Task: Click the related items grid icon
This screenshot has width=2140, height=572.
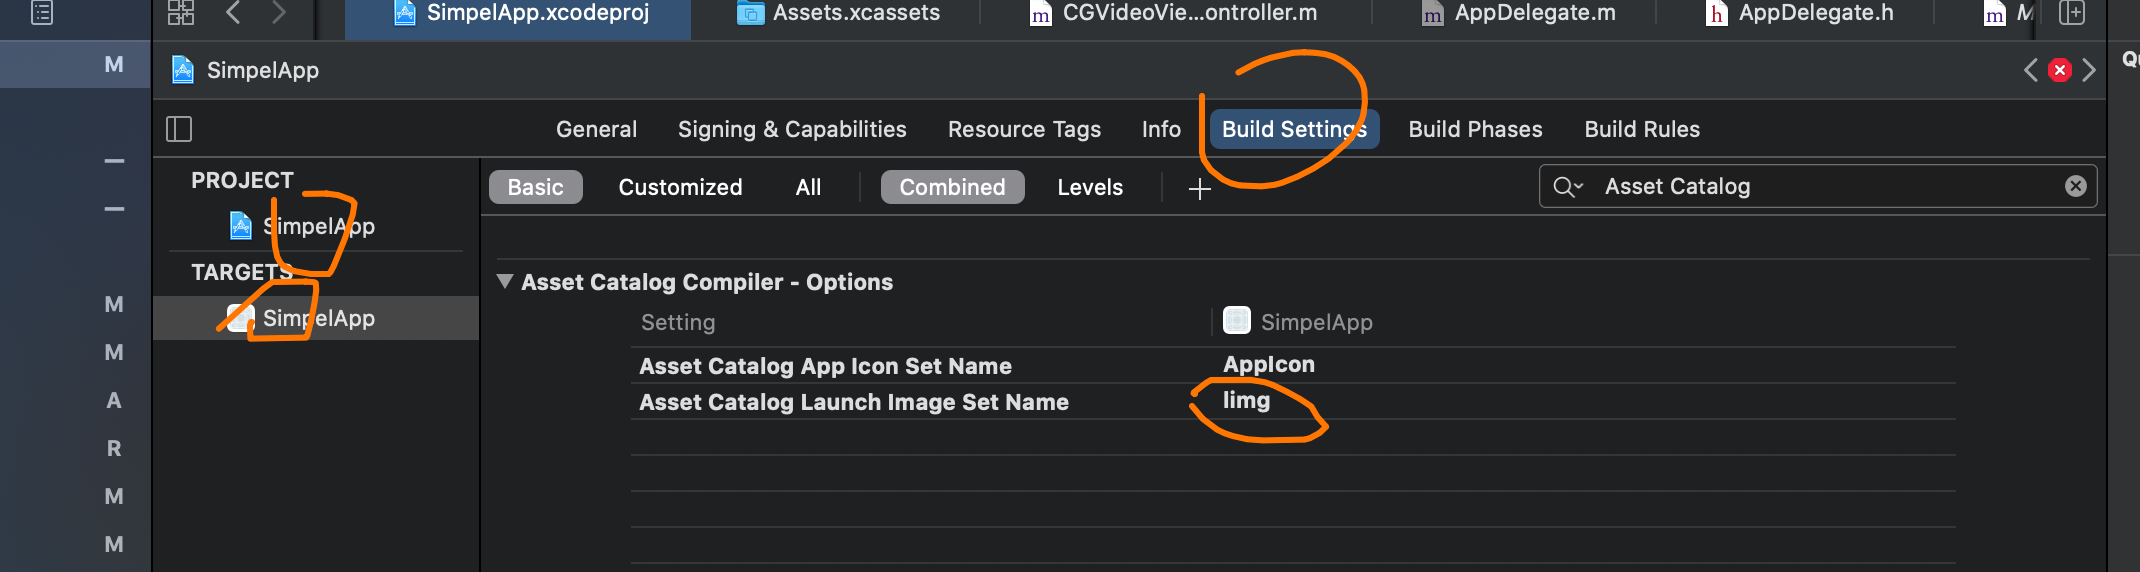Action: click(x=181, y=12)
